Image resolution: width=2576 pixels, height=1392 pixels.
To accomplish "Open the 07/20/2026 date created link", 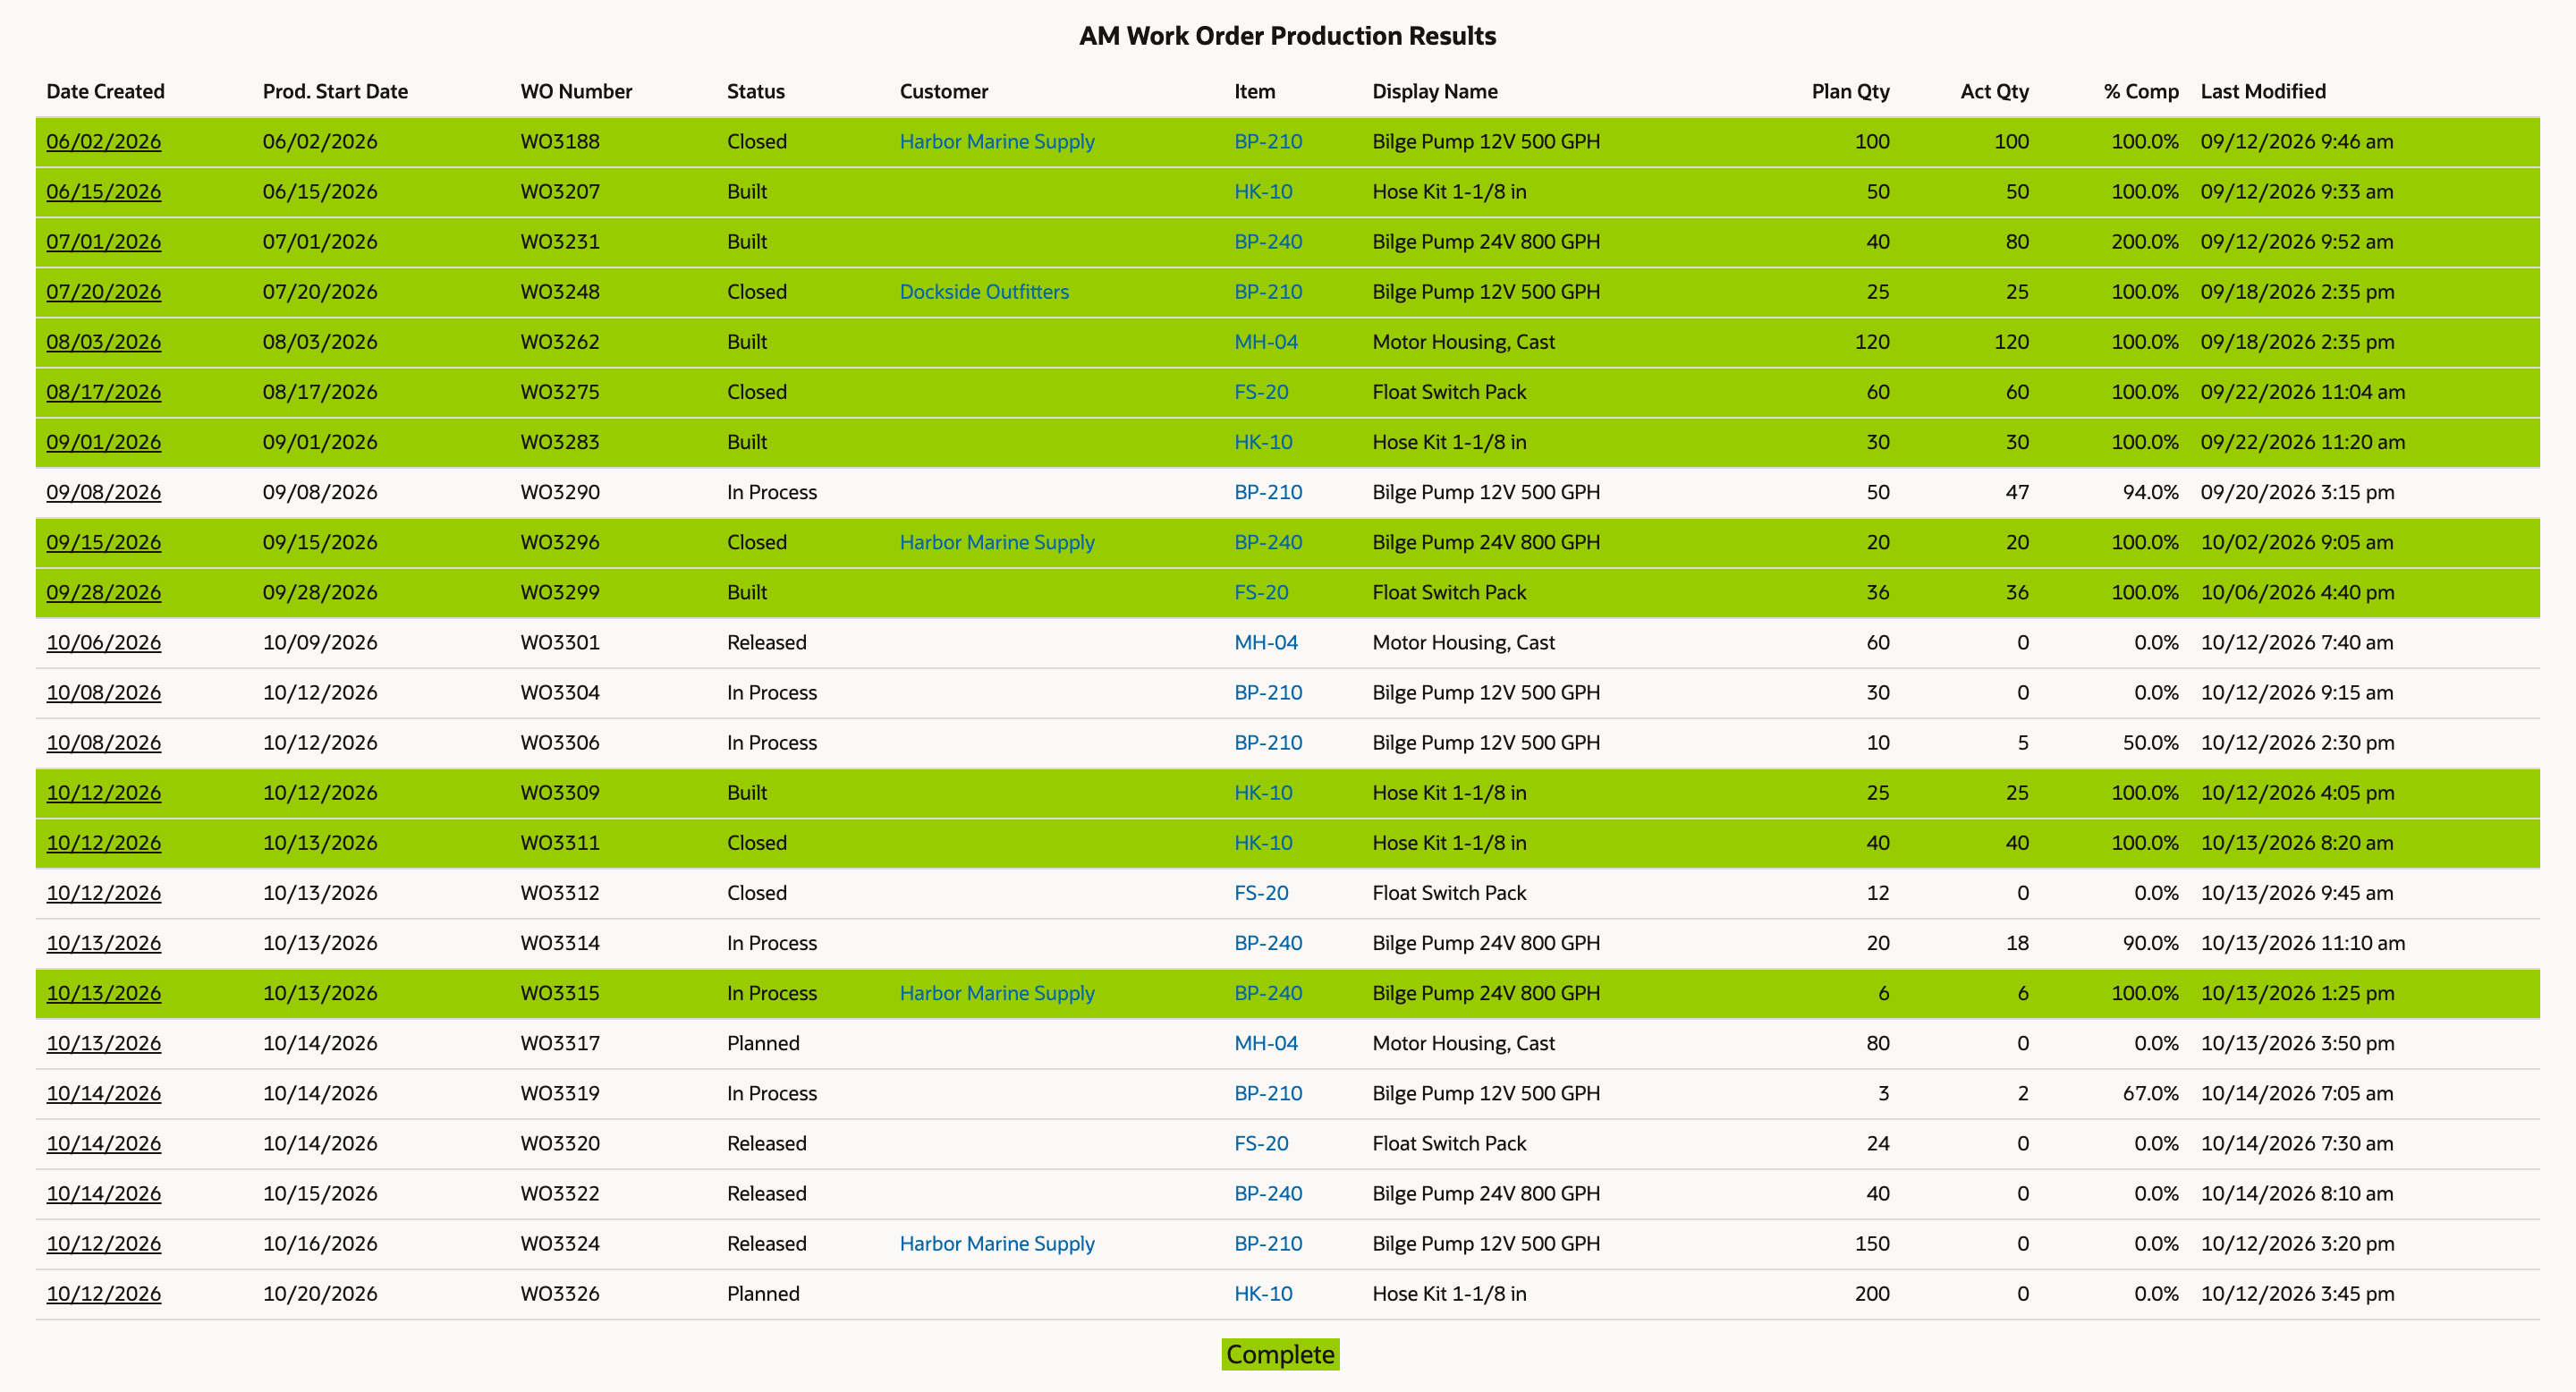I will click(103, 291).
